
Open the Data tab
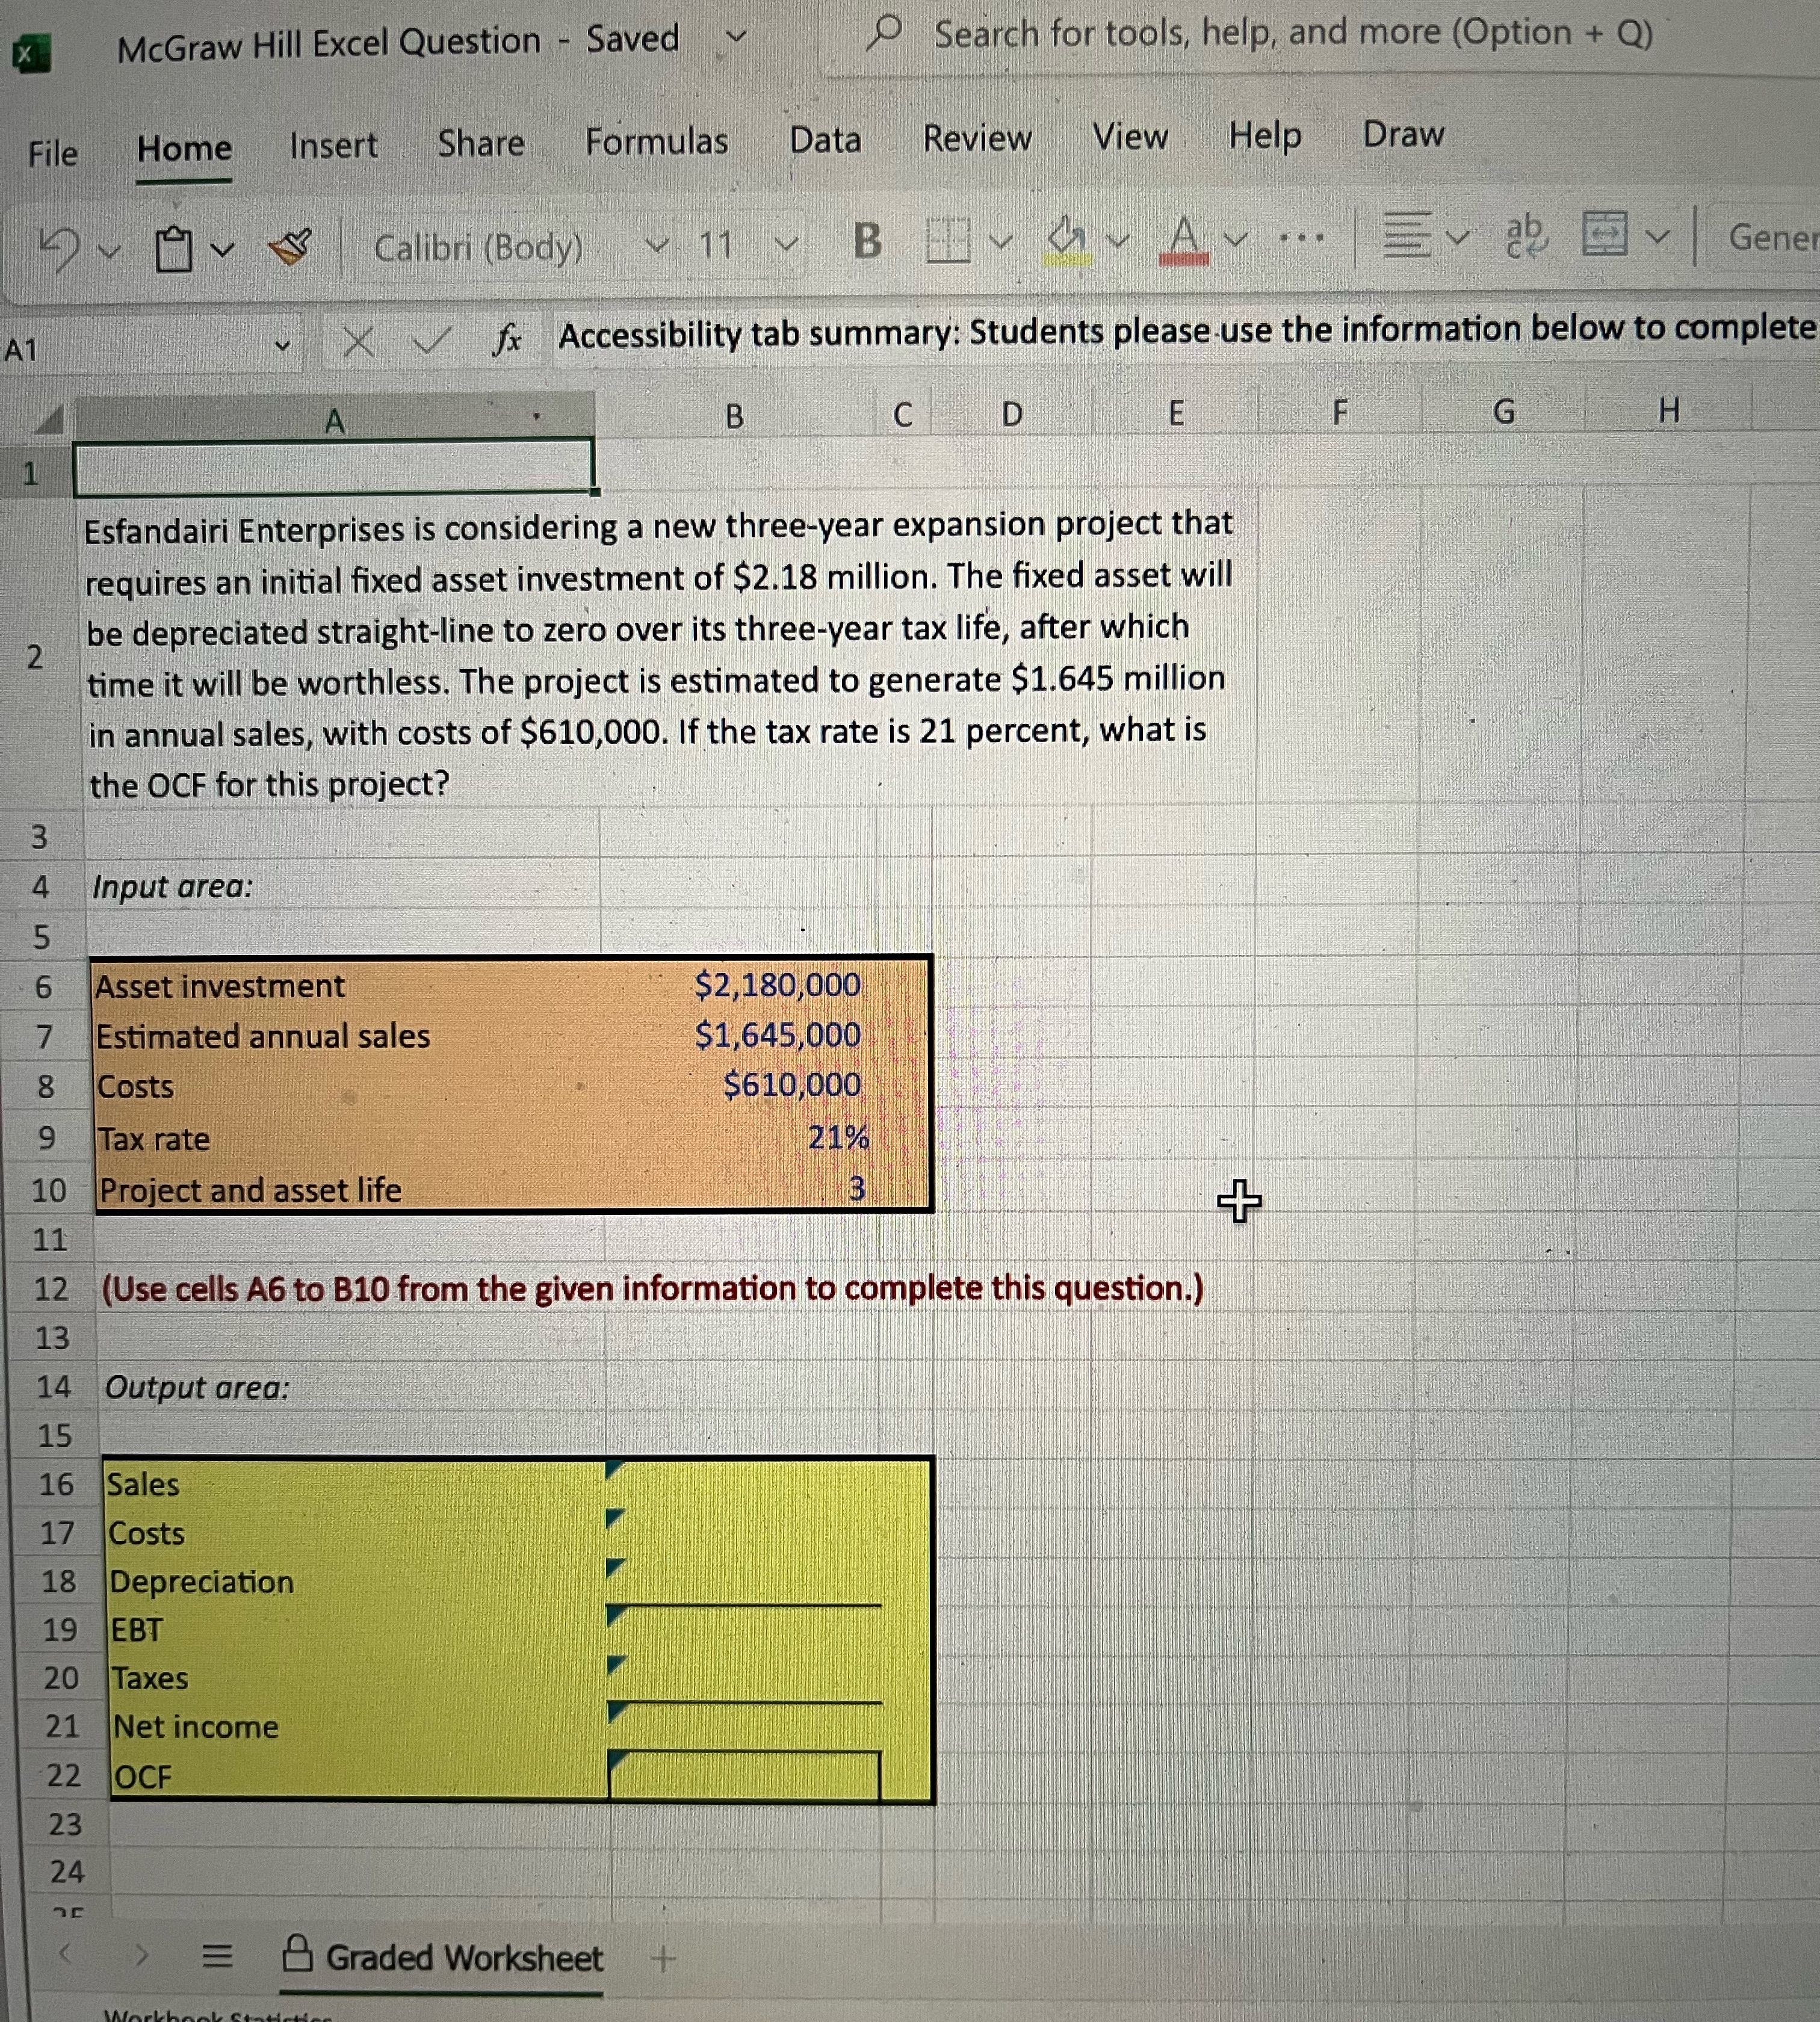pyautogui.click(x=825, y=139)
